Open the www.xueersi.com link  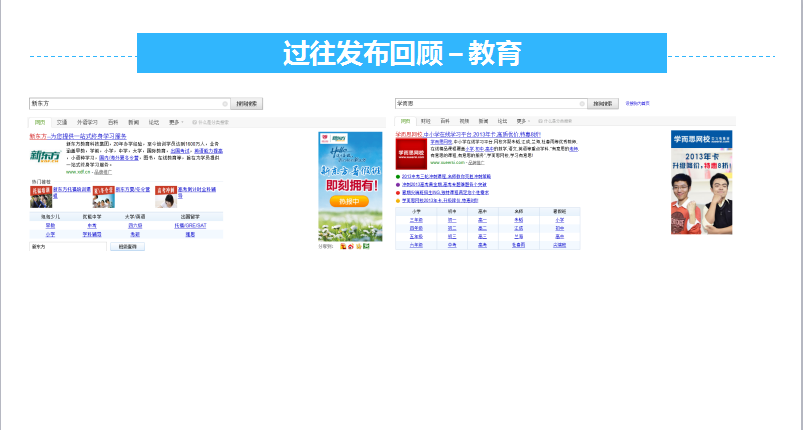point(447,162)
